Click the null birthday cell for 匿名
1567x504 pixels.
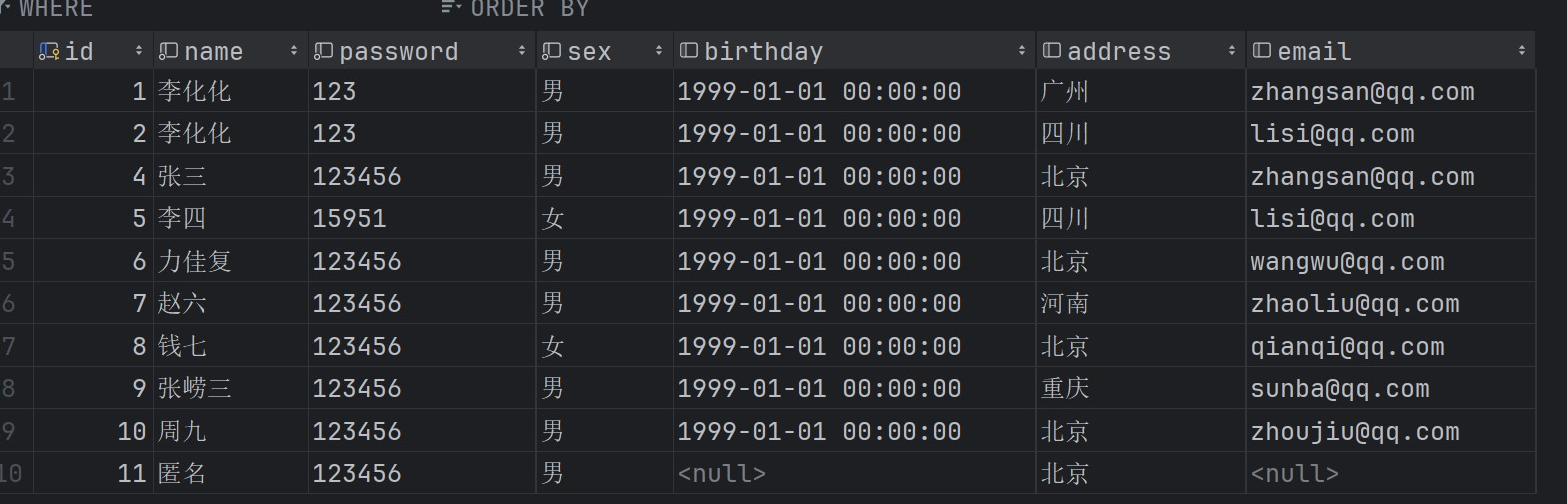(x=854, y=473)
